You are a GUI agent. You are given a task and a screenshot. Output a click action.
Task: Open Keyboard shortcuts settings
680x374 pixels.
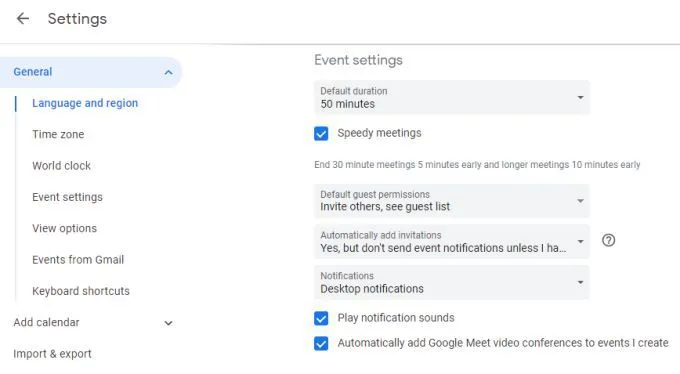[81, 291]
